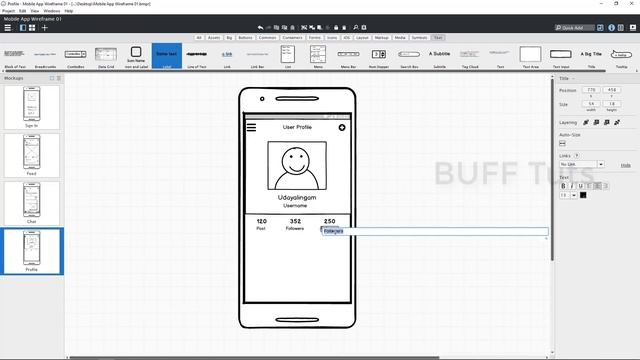Viewport: 640px width, 360px height.
Task: Open the View menu
Action: [35, 11]
